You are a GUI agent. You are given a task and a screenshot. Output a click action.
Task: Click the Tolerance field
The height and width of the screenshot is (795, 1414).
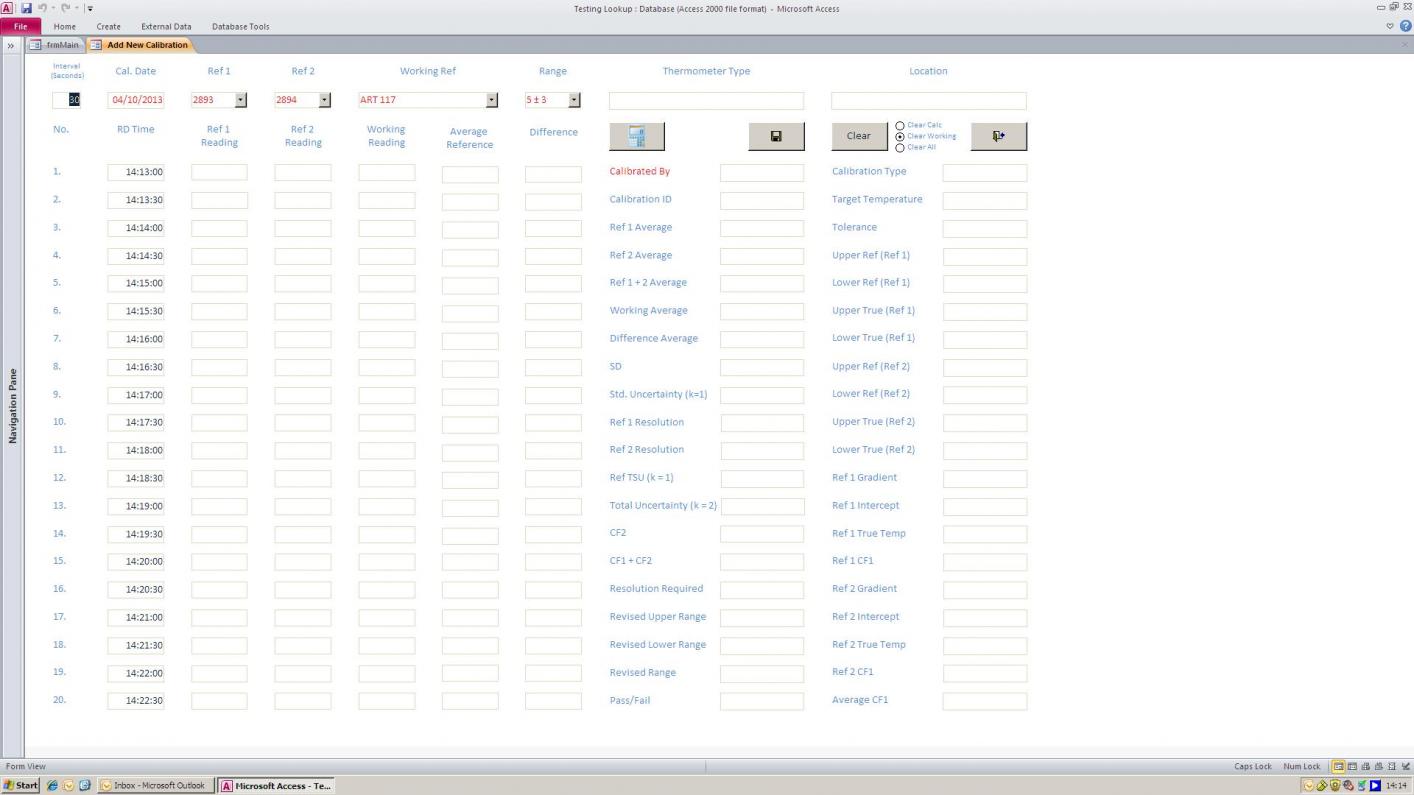click(985, 228)
